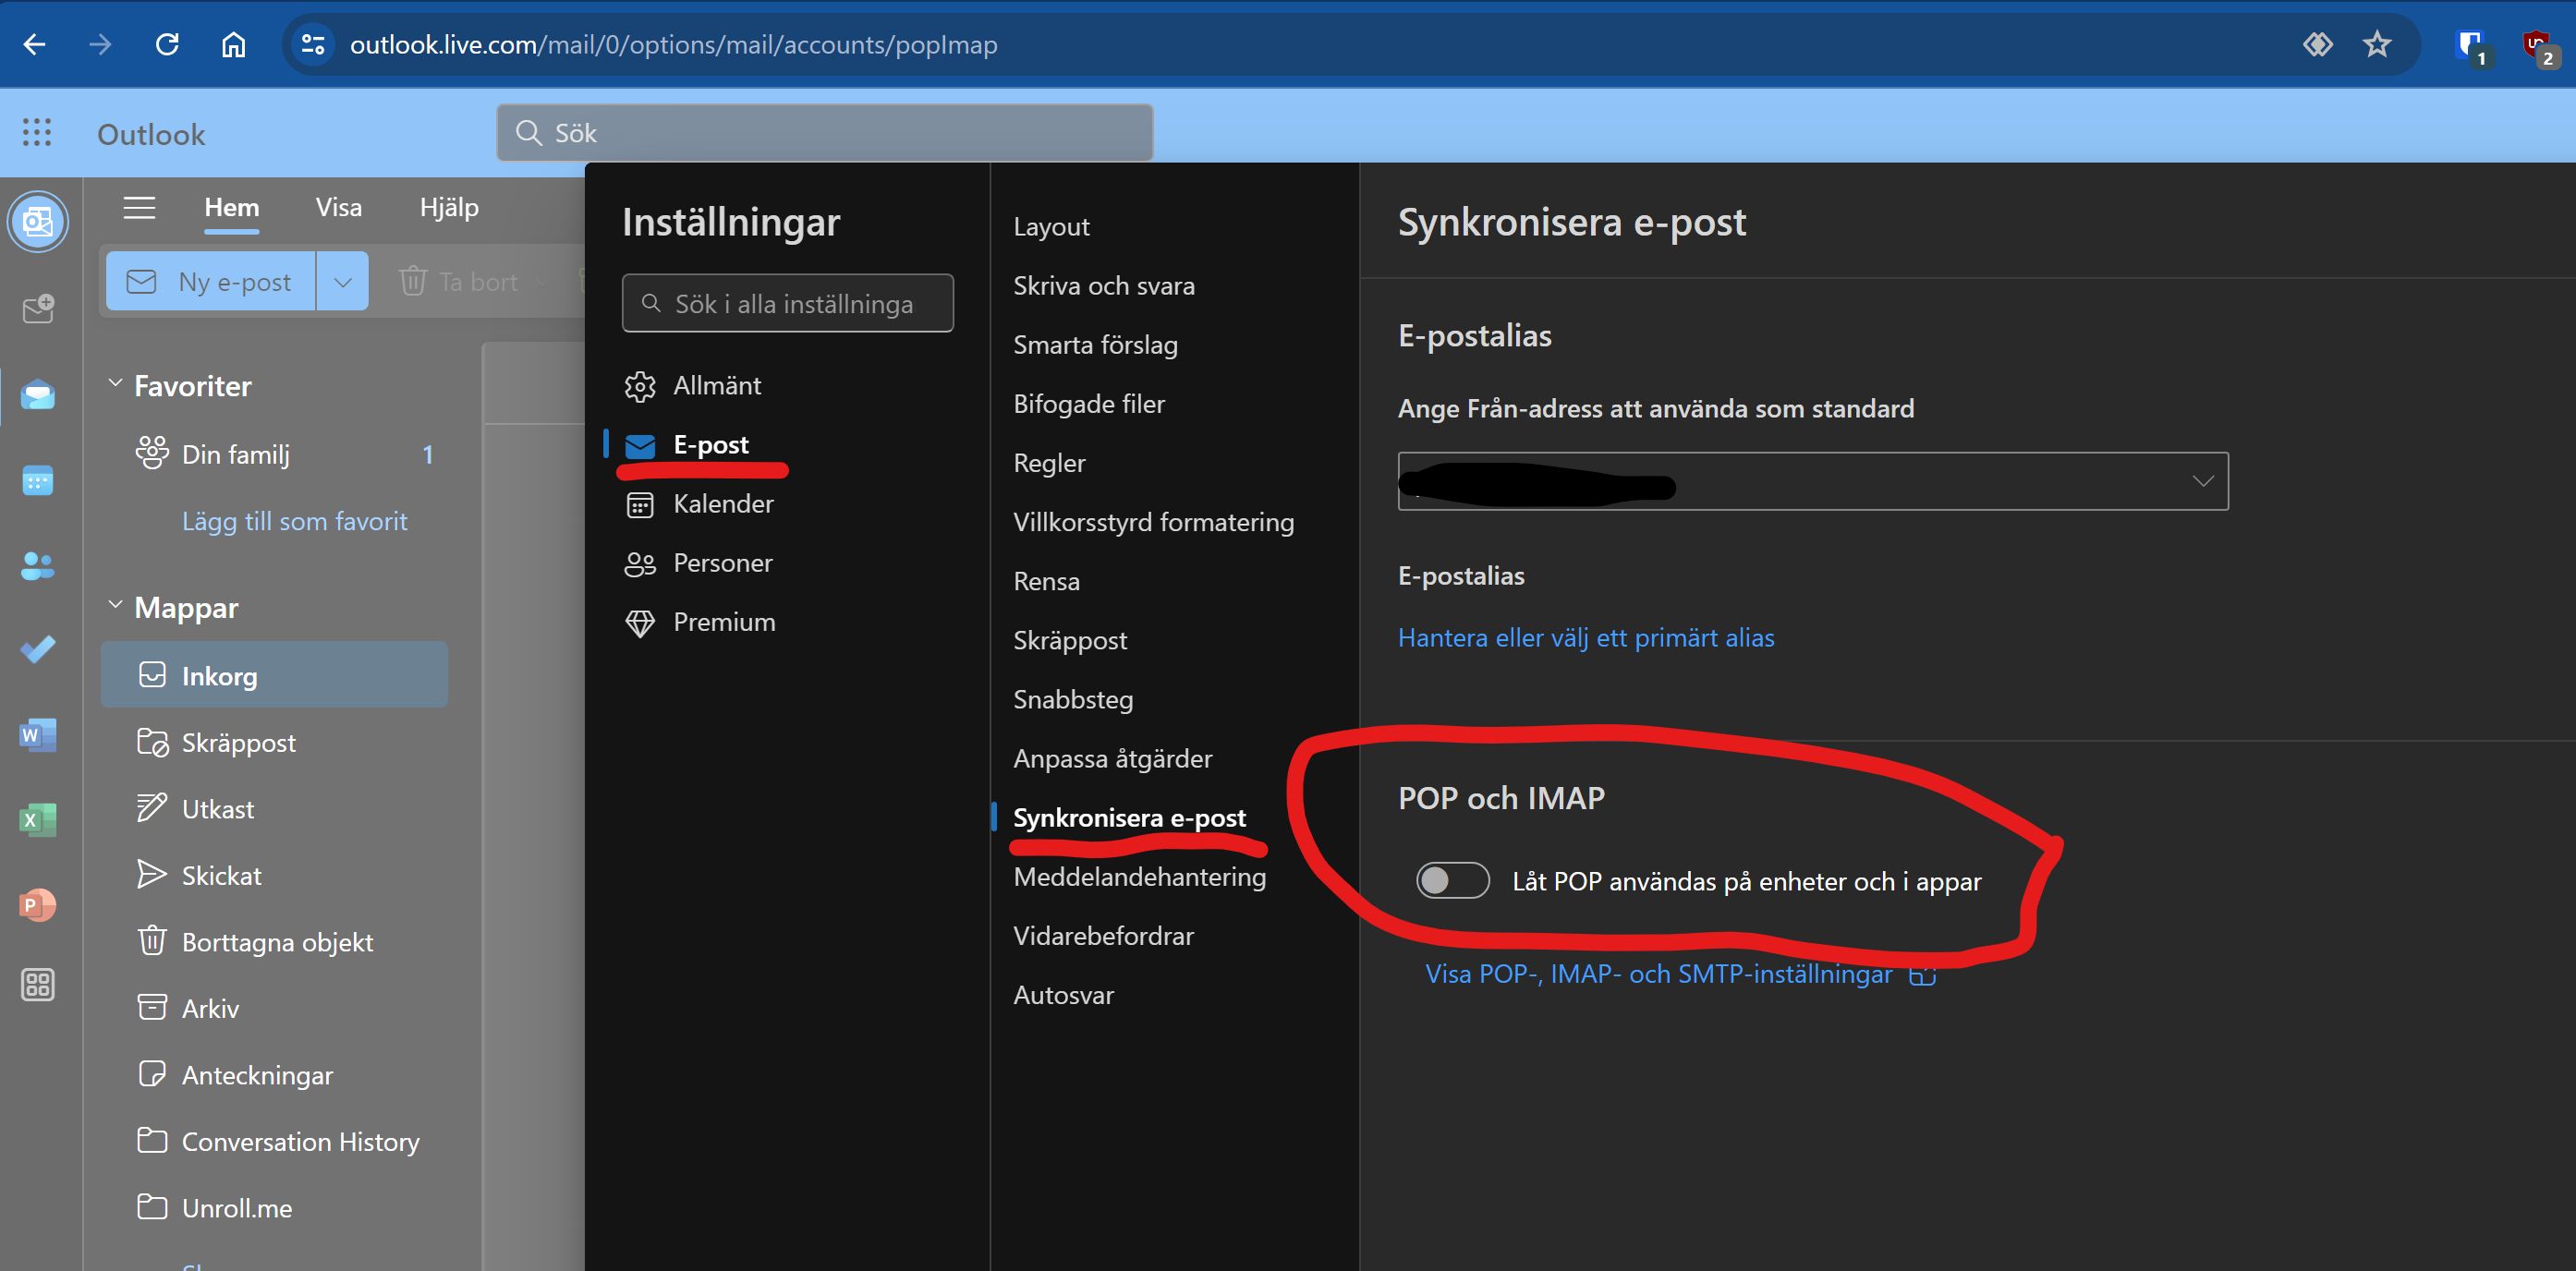The height and width of the screenshot is (1271, 2576).
Task: Click the browser reload button
Action: pyautogui.click(x=167, y=44)
